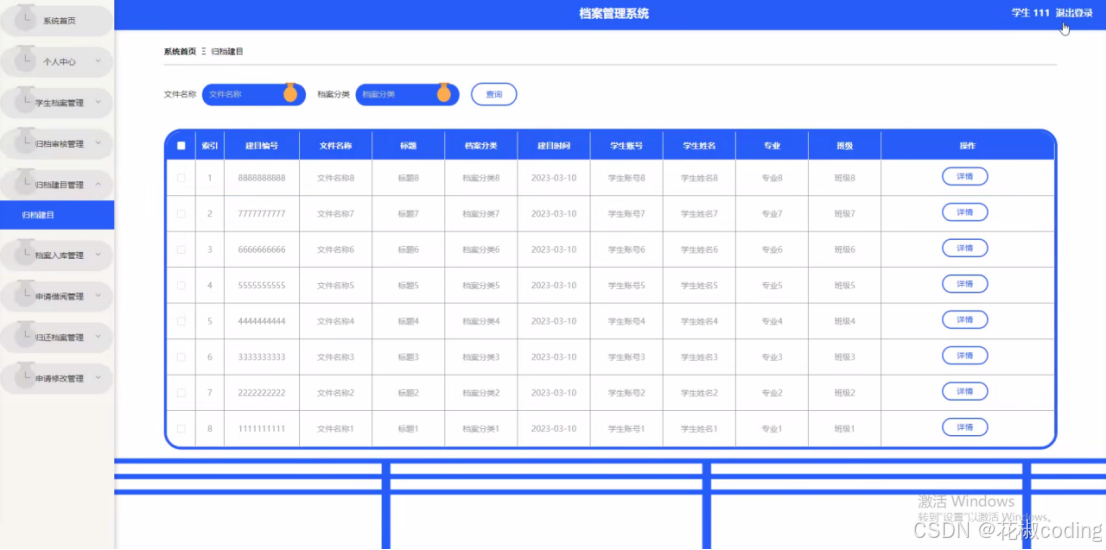The image size is (1106, 550).
Task: Click cell 档案分类5 in the table
Action: (480, 286)
